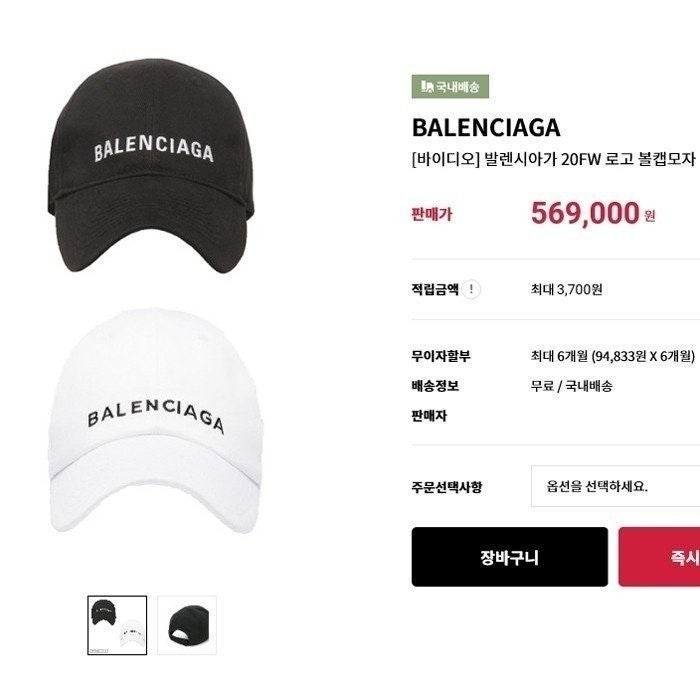
Task: Click the red 즉시 purchase button
Action: click(659, 557)
